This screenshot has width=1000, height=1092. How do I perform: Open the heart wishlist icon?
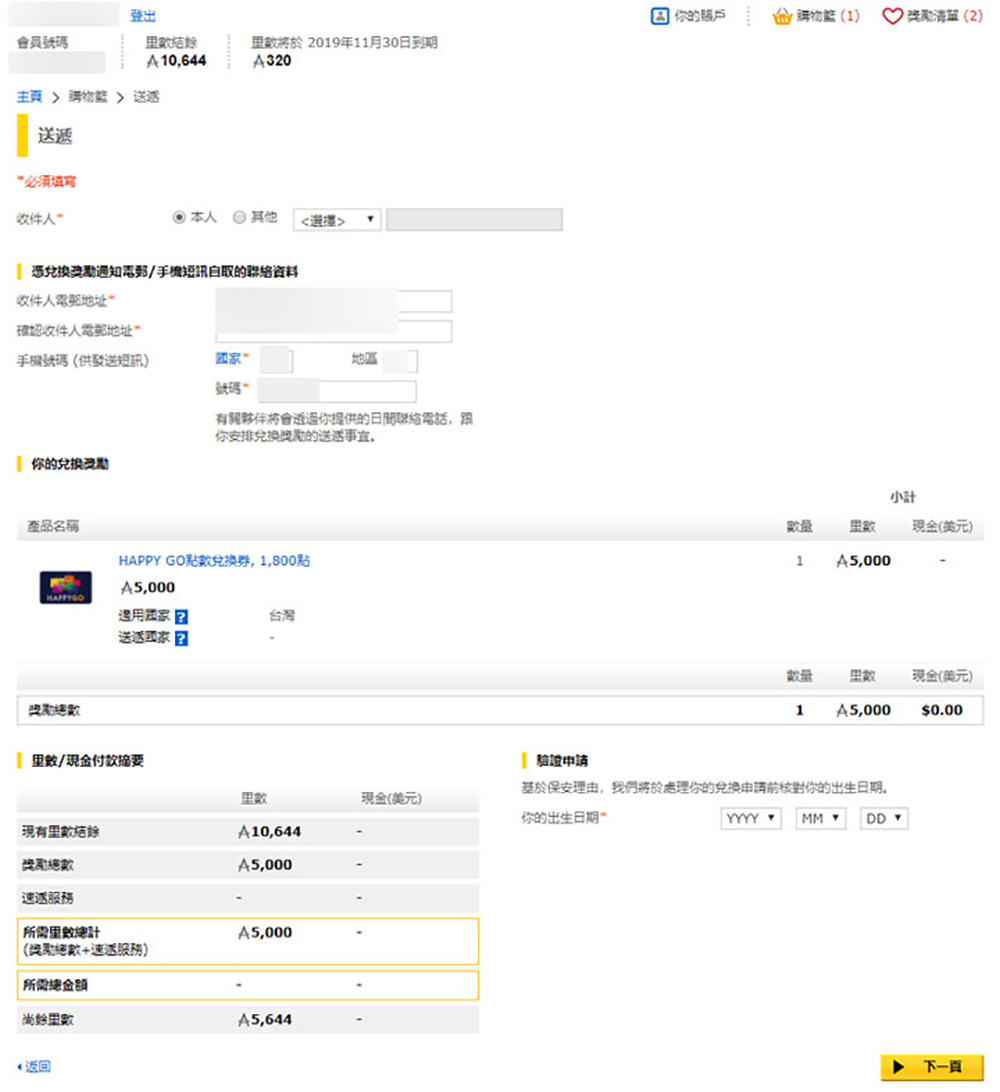[x=892, y=16]
